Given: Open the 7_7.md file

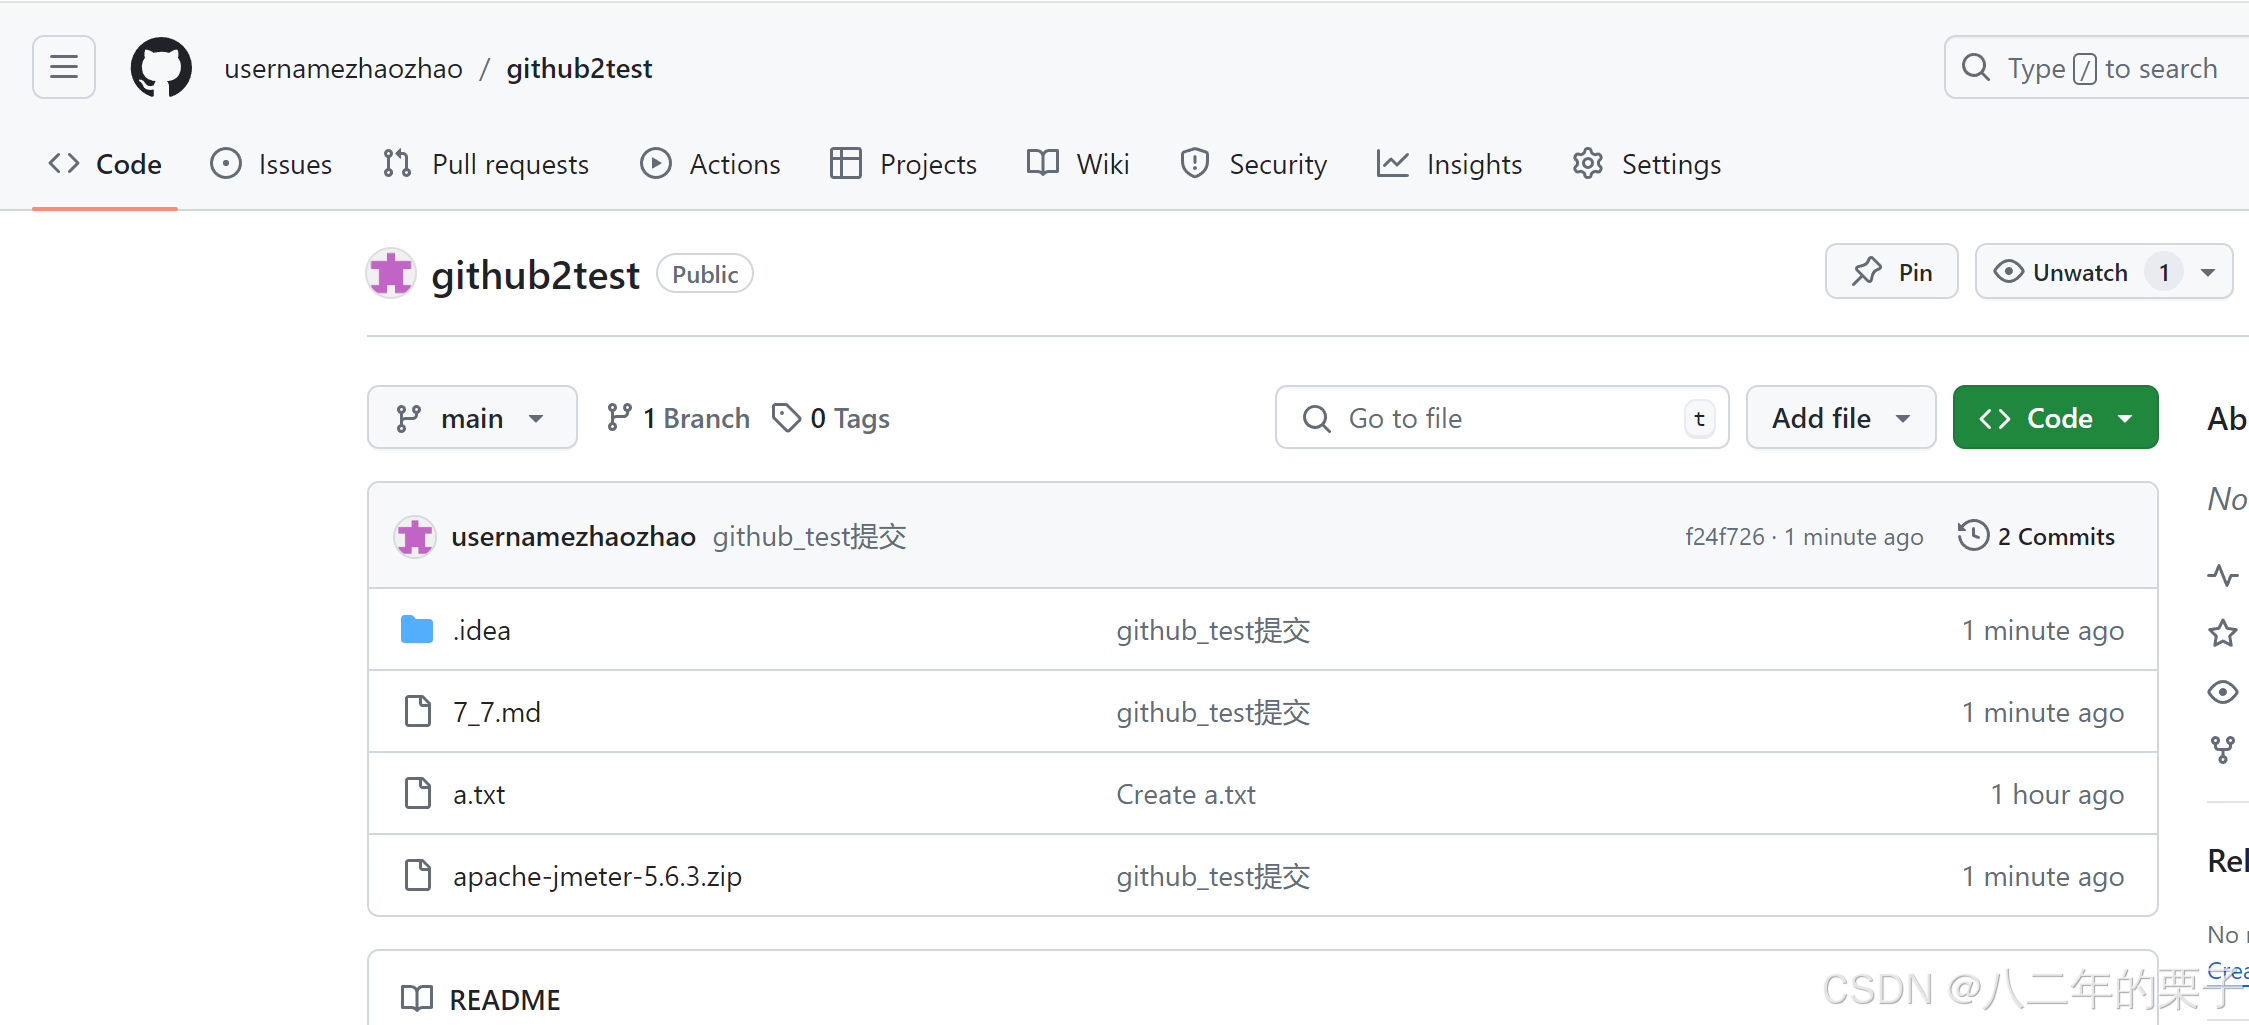Looking at the screenshot, I should pyautogui.click(x=496, y=712).
